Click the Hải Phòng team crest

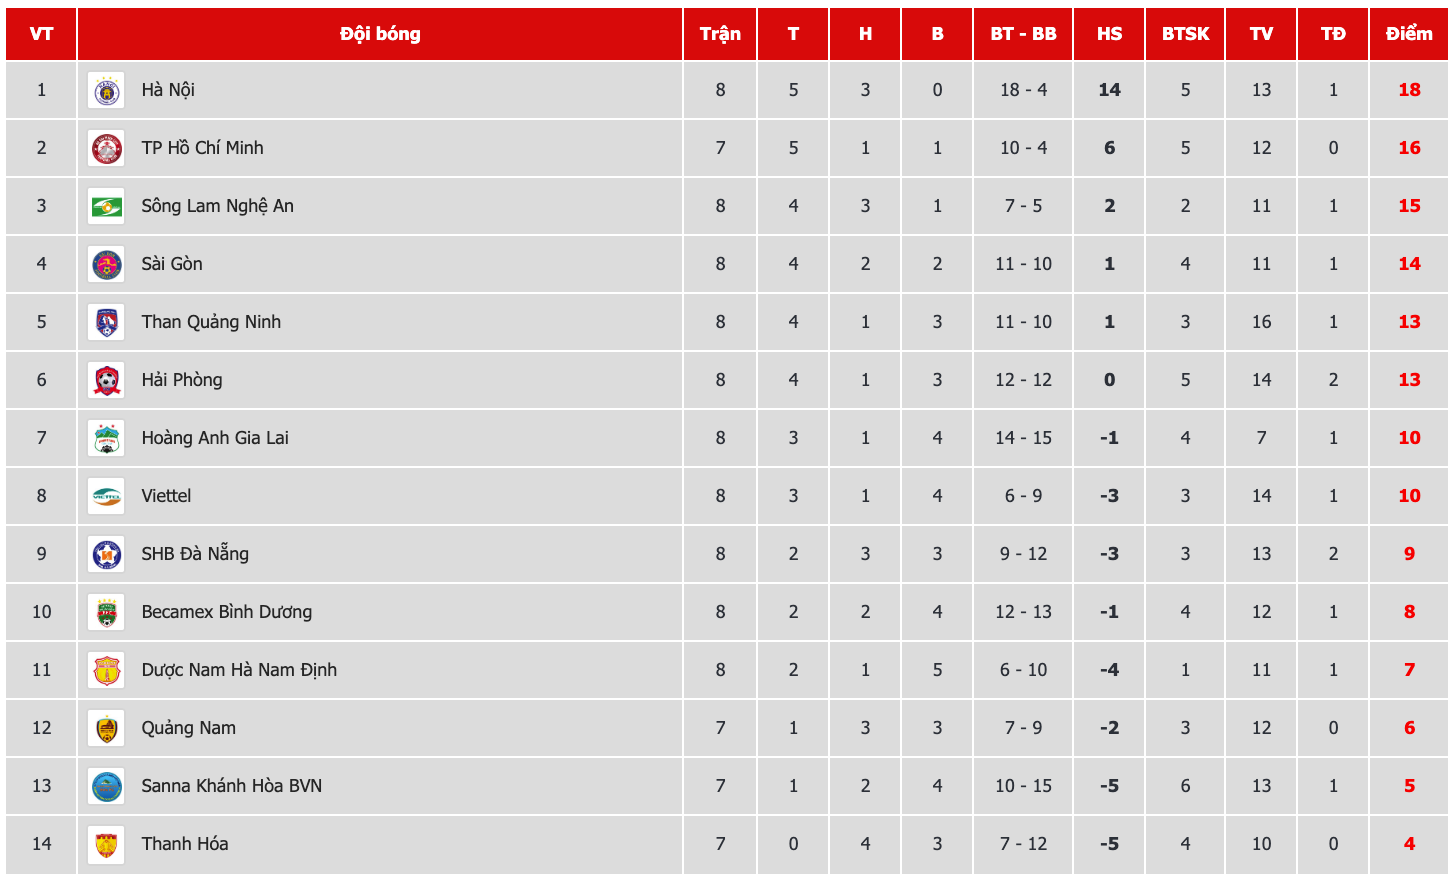click(106, 381)
